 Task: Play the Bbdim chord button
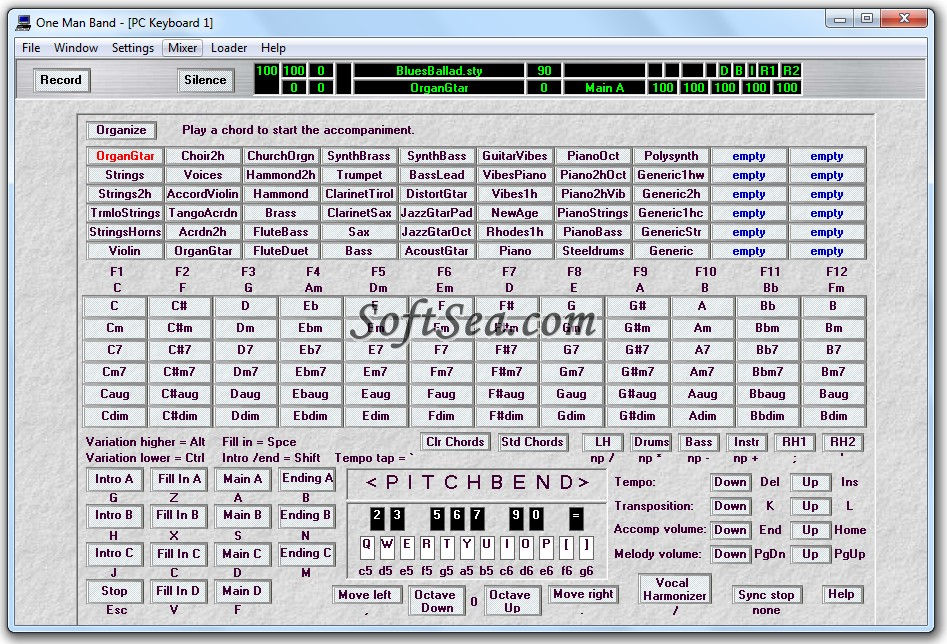click(768, 416)
